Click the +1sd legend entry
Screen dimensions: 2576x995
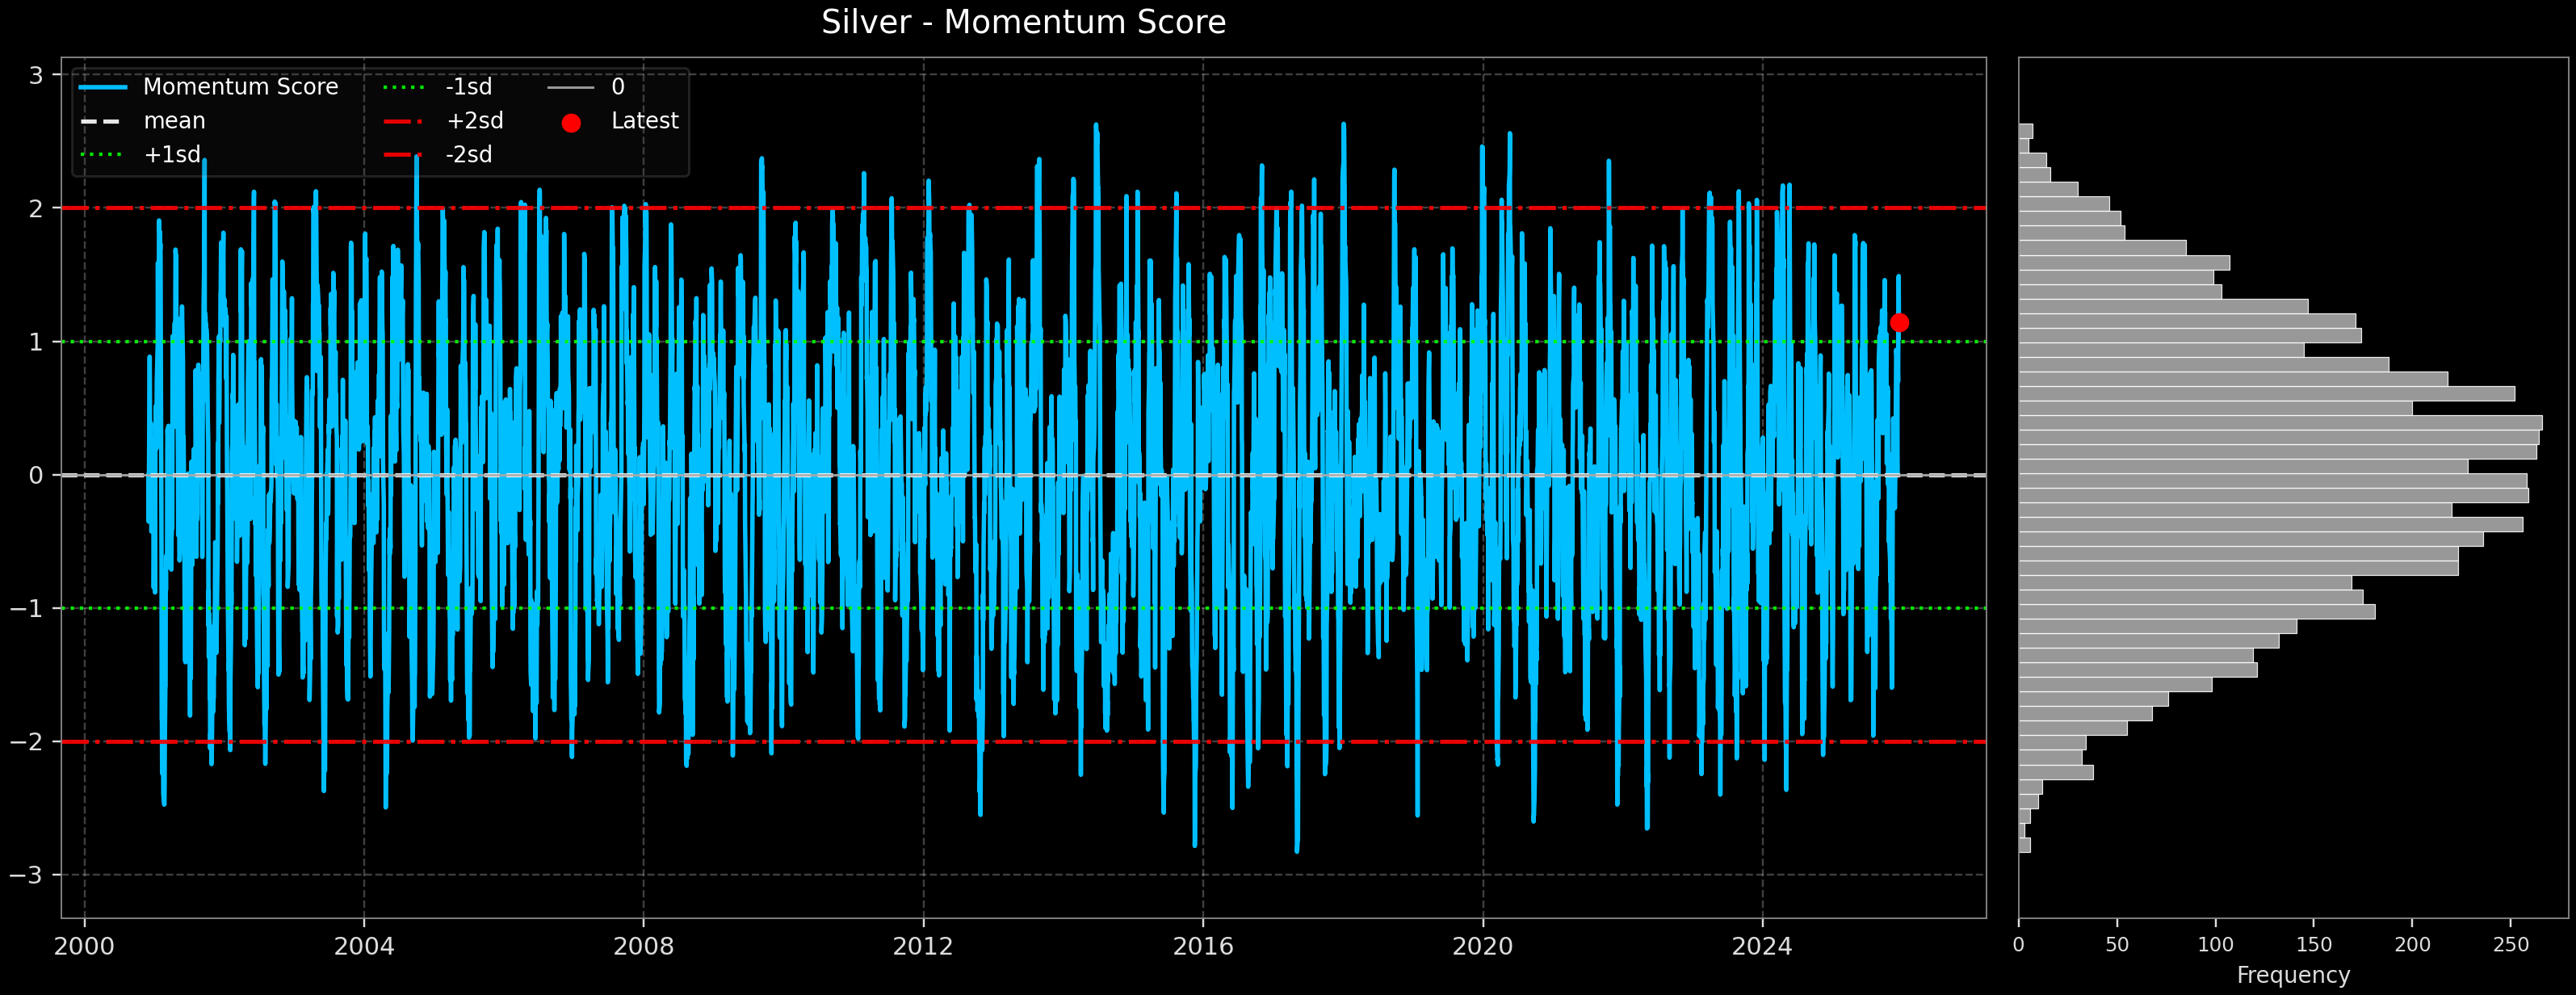[x=172, y=155]
